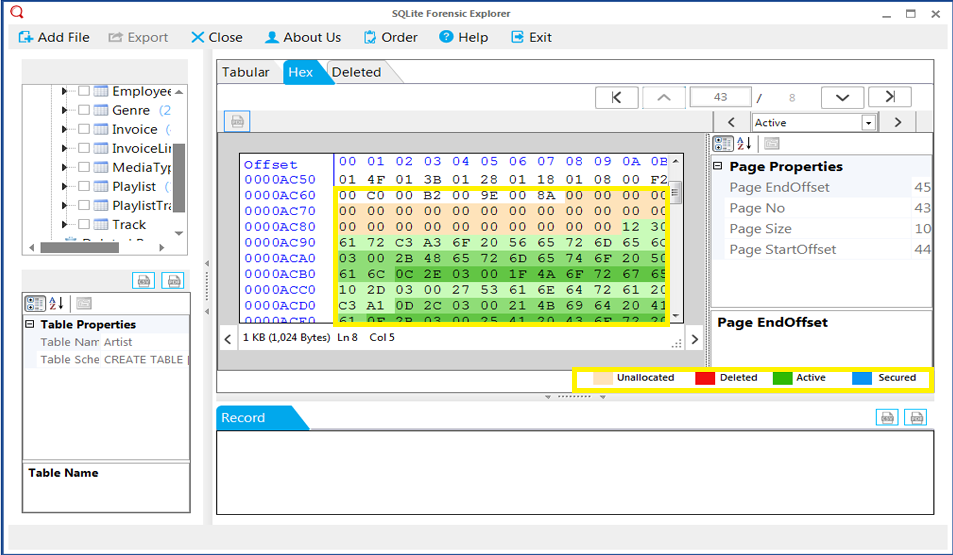The height and width of the screenshot is (555, 953).
Task: Click the export icon above hex view
Action: coord(237,122)
